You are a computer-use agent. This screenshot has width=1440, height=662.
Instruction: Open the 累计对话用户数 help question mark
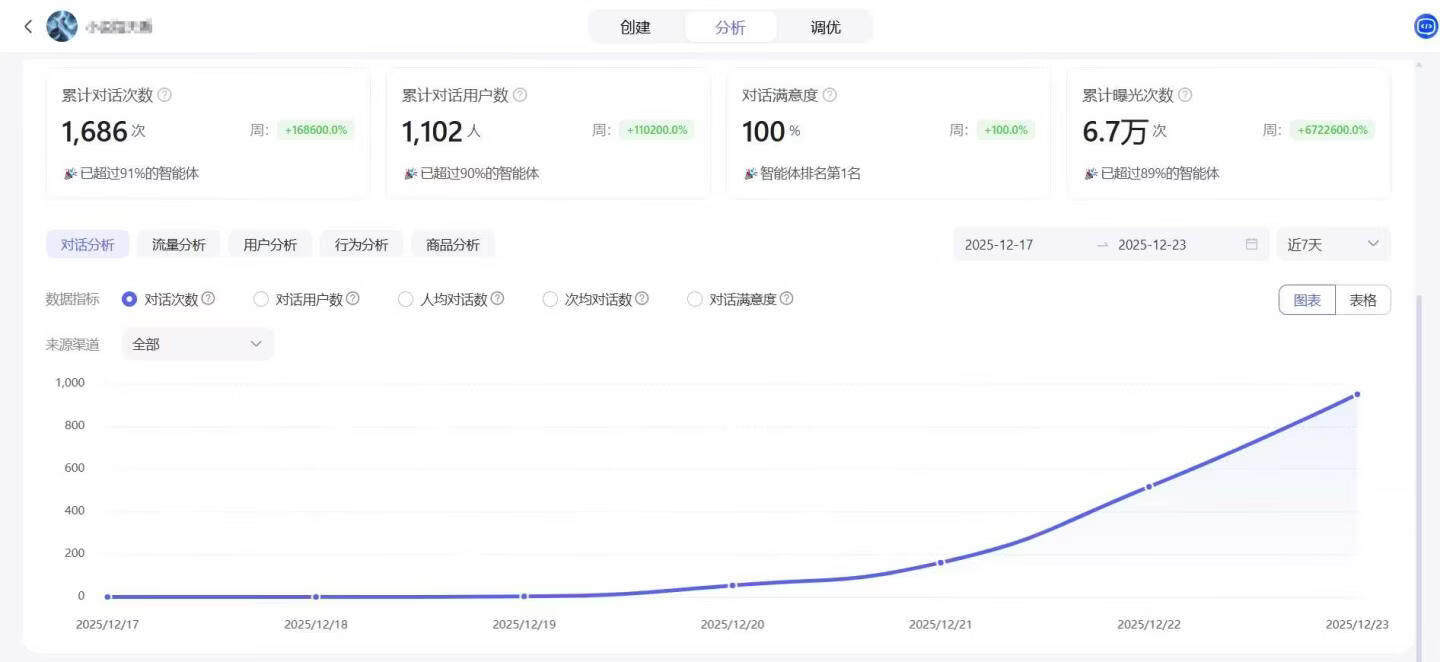point(518,94)
